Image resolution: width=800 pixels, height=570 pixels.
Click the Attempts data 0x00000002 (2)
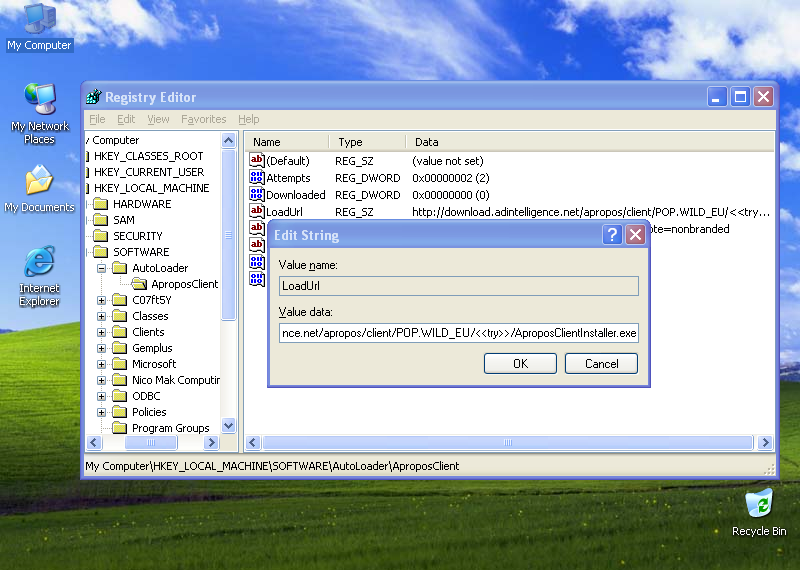coord(451,178)
